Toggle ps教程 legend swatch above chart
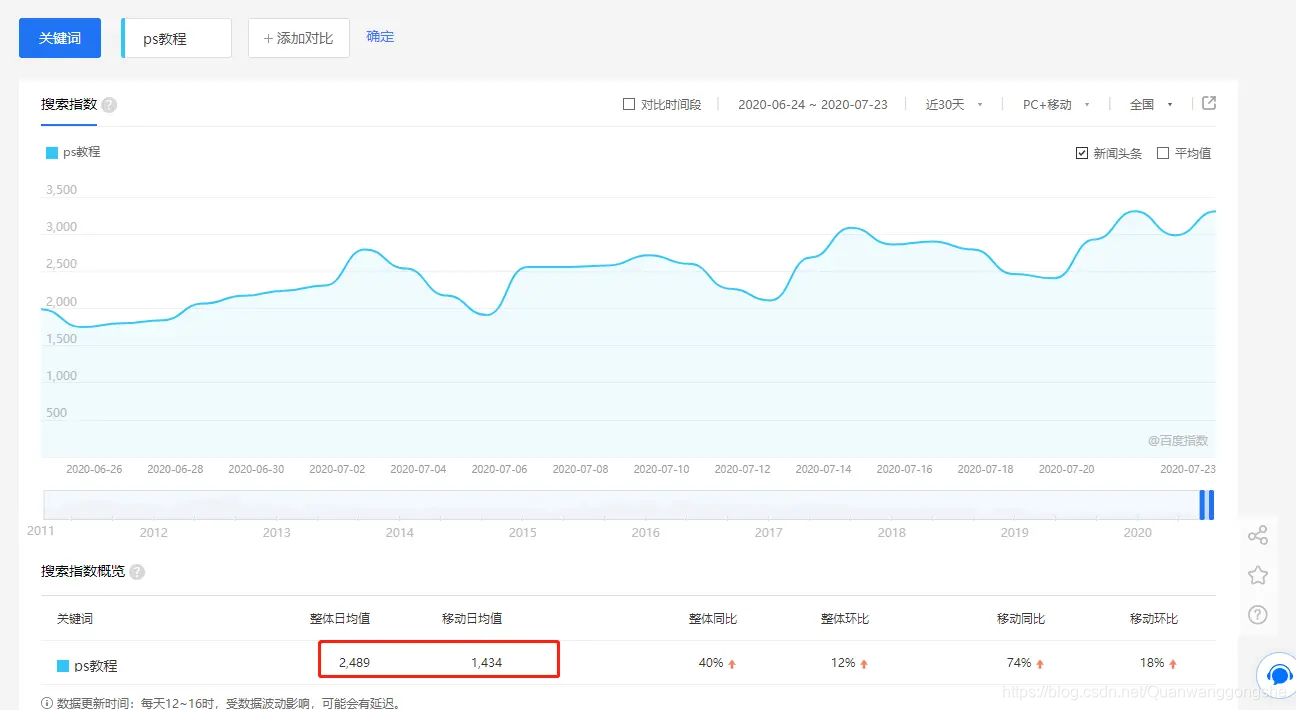1296x710 pixels. (52, 152)
